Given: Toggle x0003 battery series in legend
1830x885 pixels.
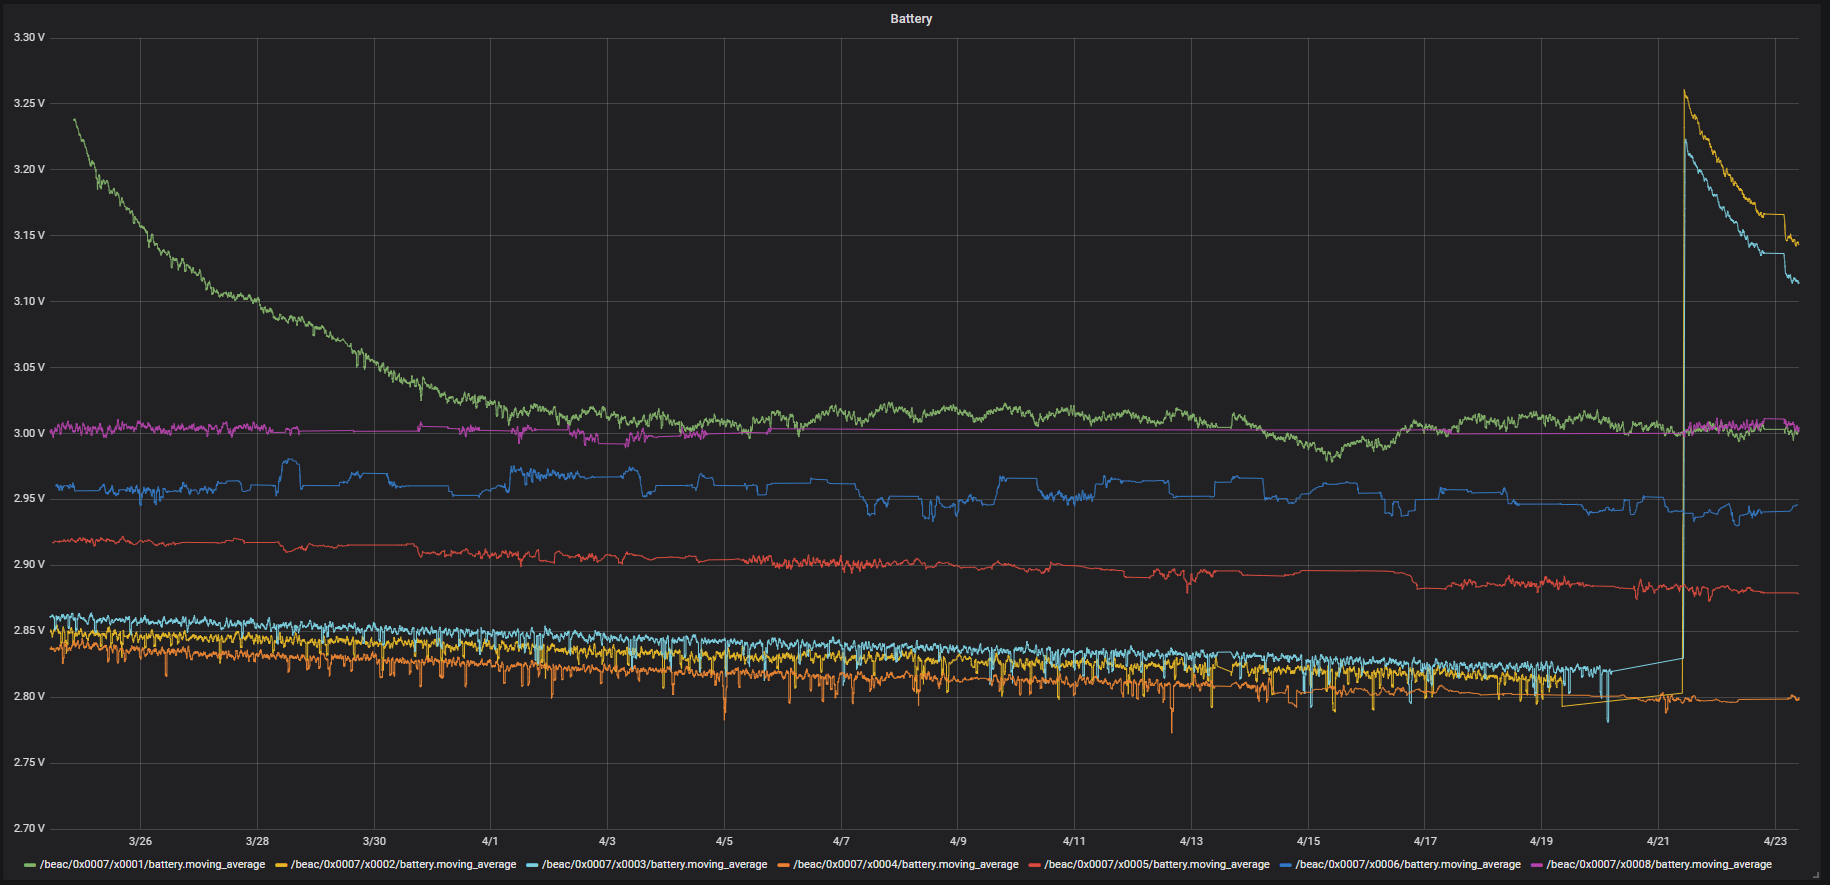Looking at the screenshot, I should pyautogui.click(x=654, y=865).
